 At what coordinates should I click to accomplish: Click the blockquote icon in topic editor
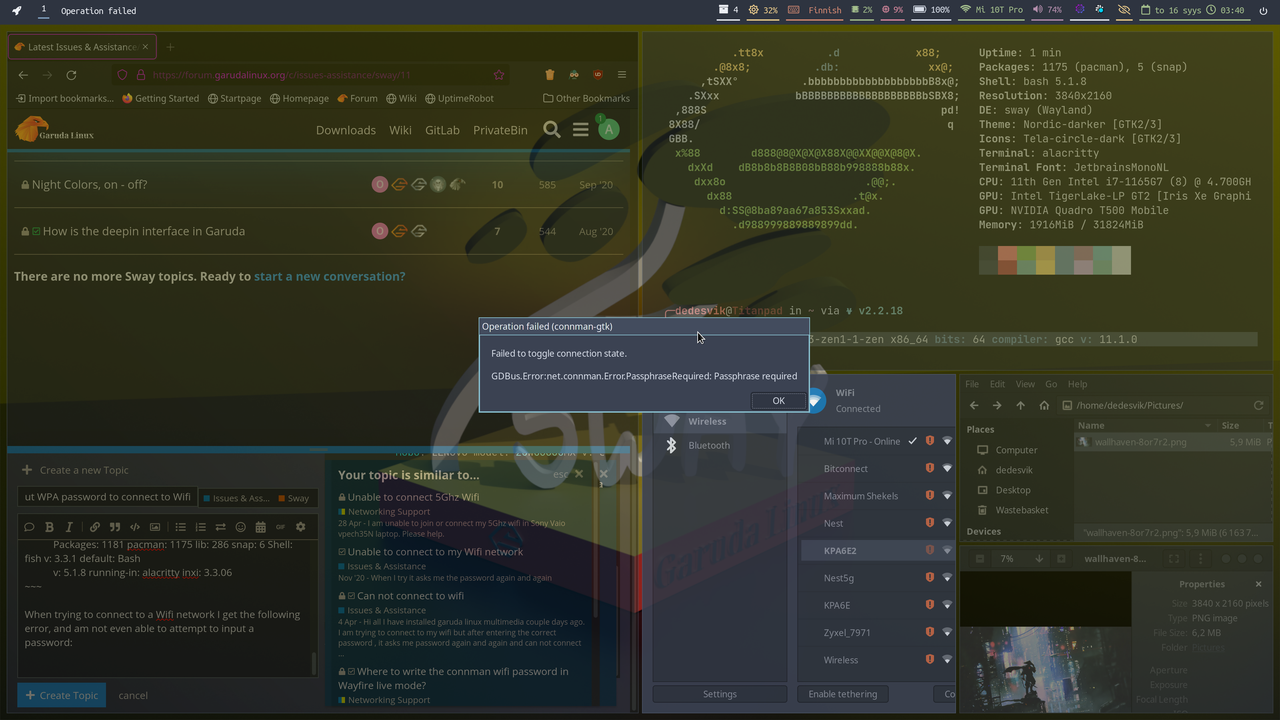[115, 527]
